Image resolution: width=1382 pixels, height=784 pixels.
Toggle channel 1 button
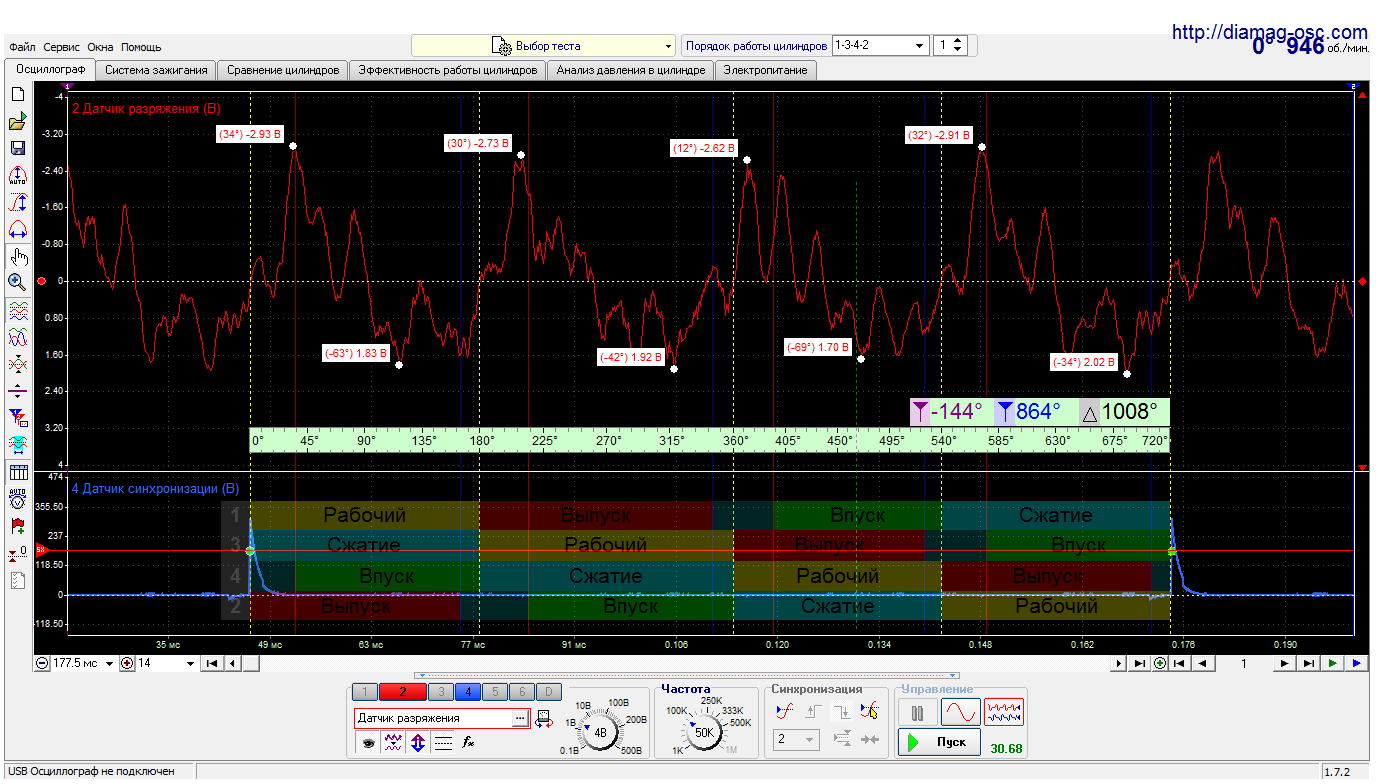pyautogui.click(x=366, y=691)
